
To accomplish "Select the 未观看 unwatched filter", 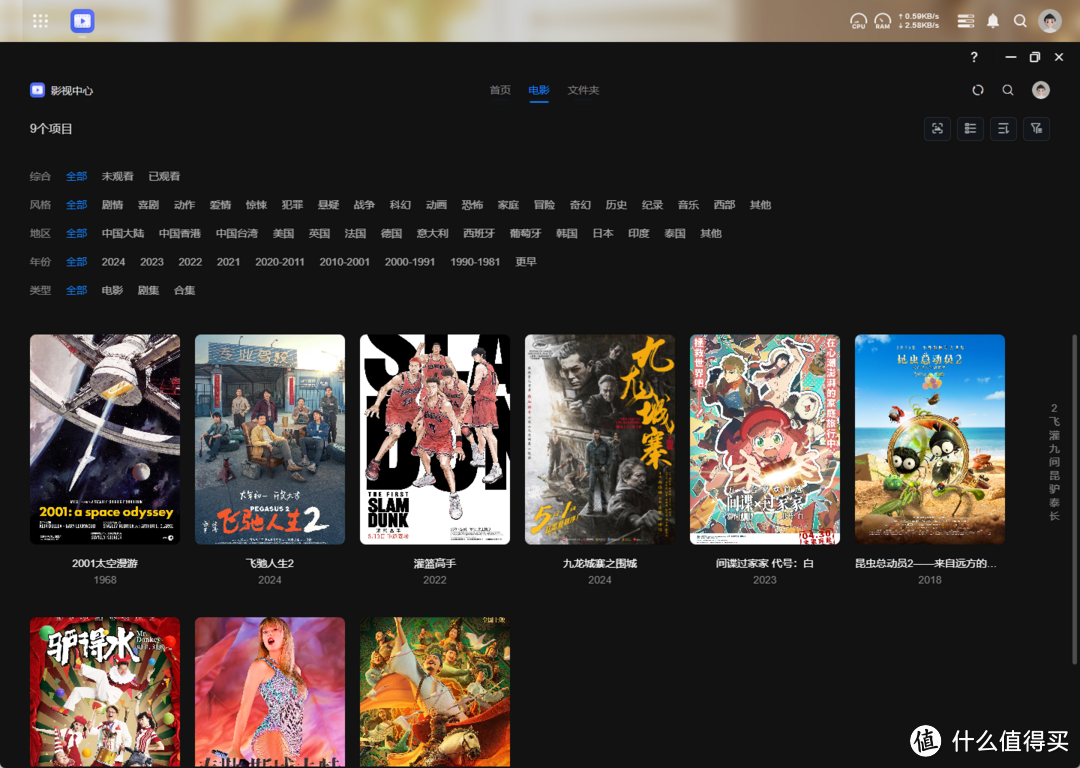I will 117,176.
